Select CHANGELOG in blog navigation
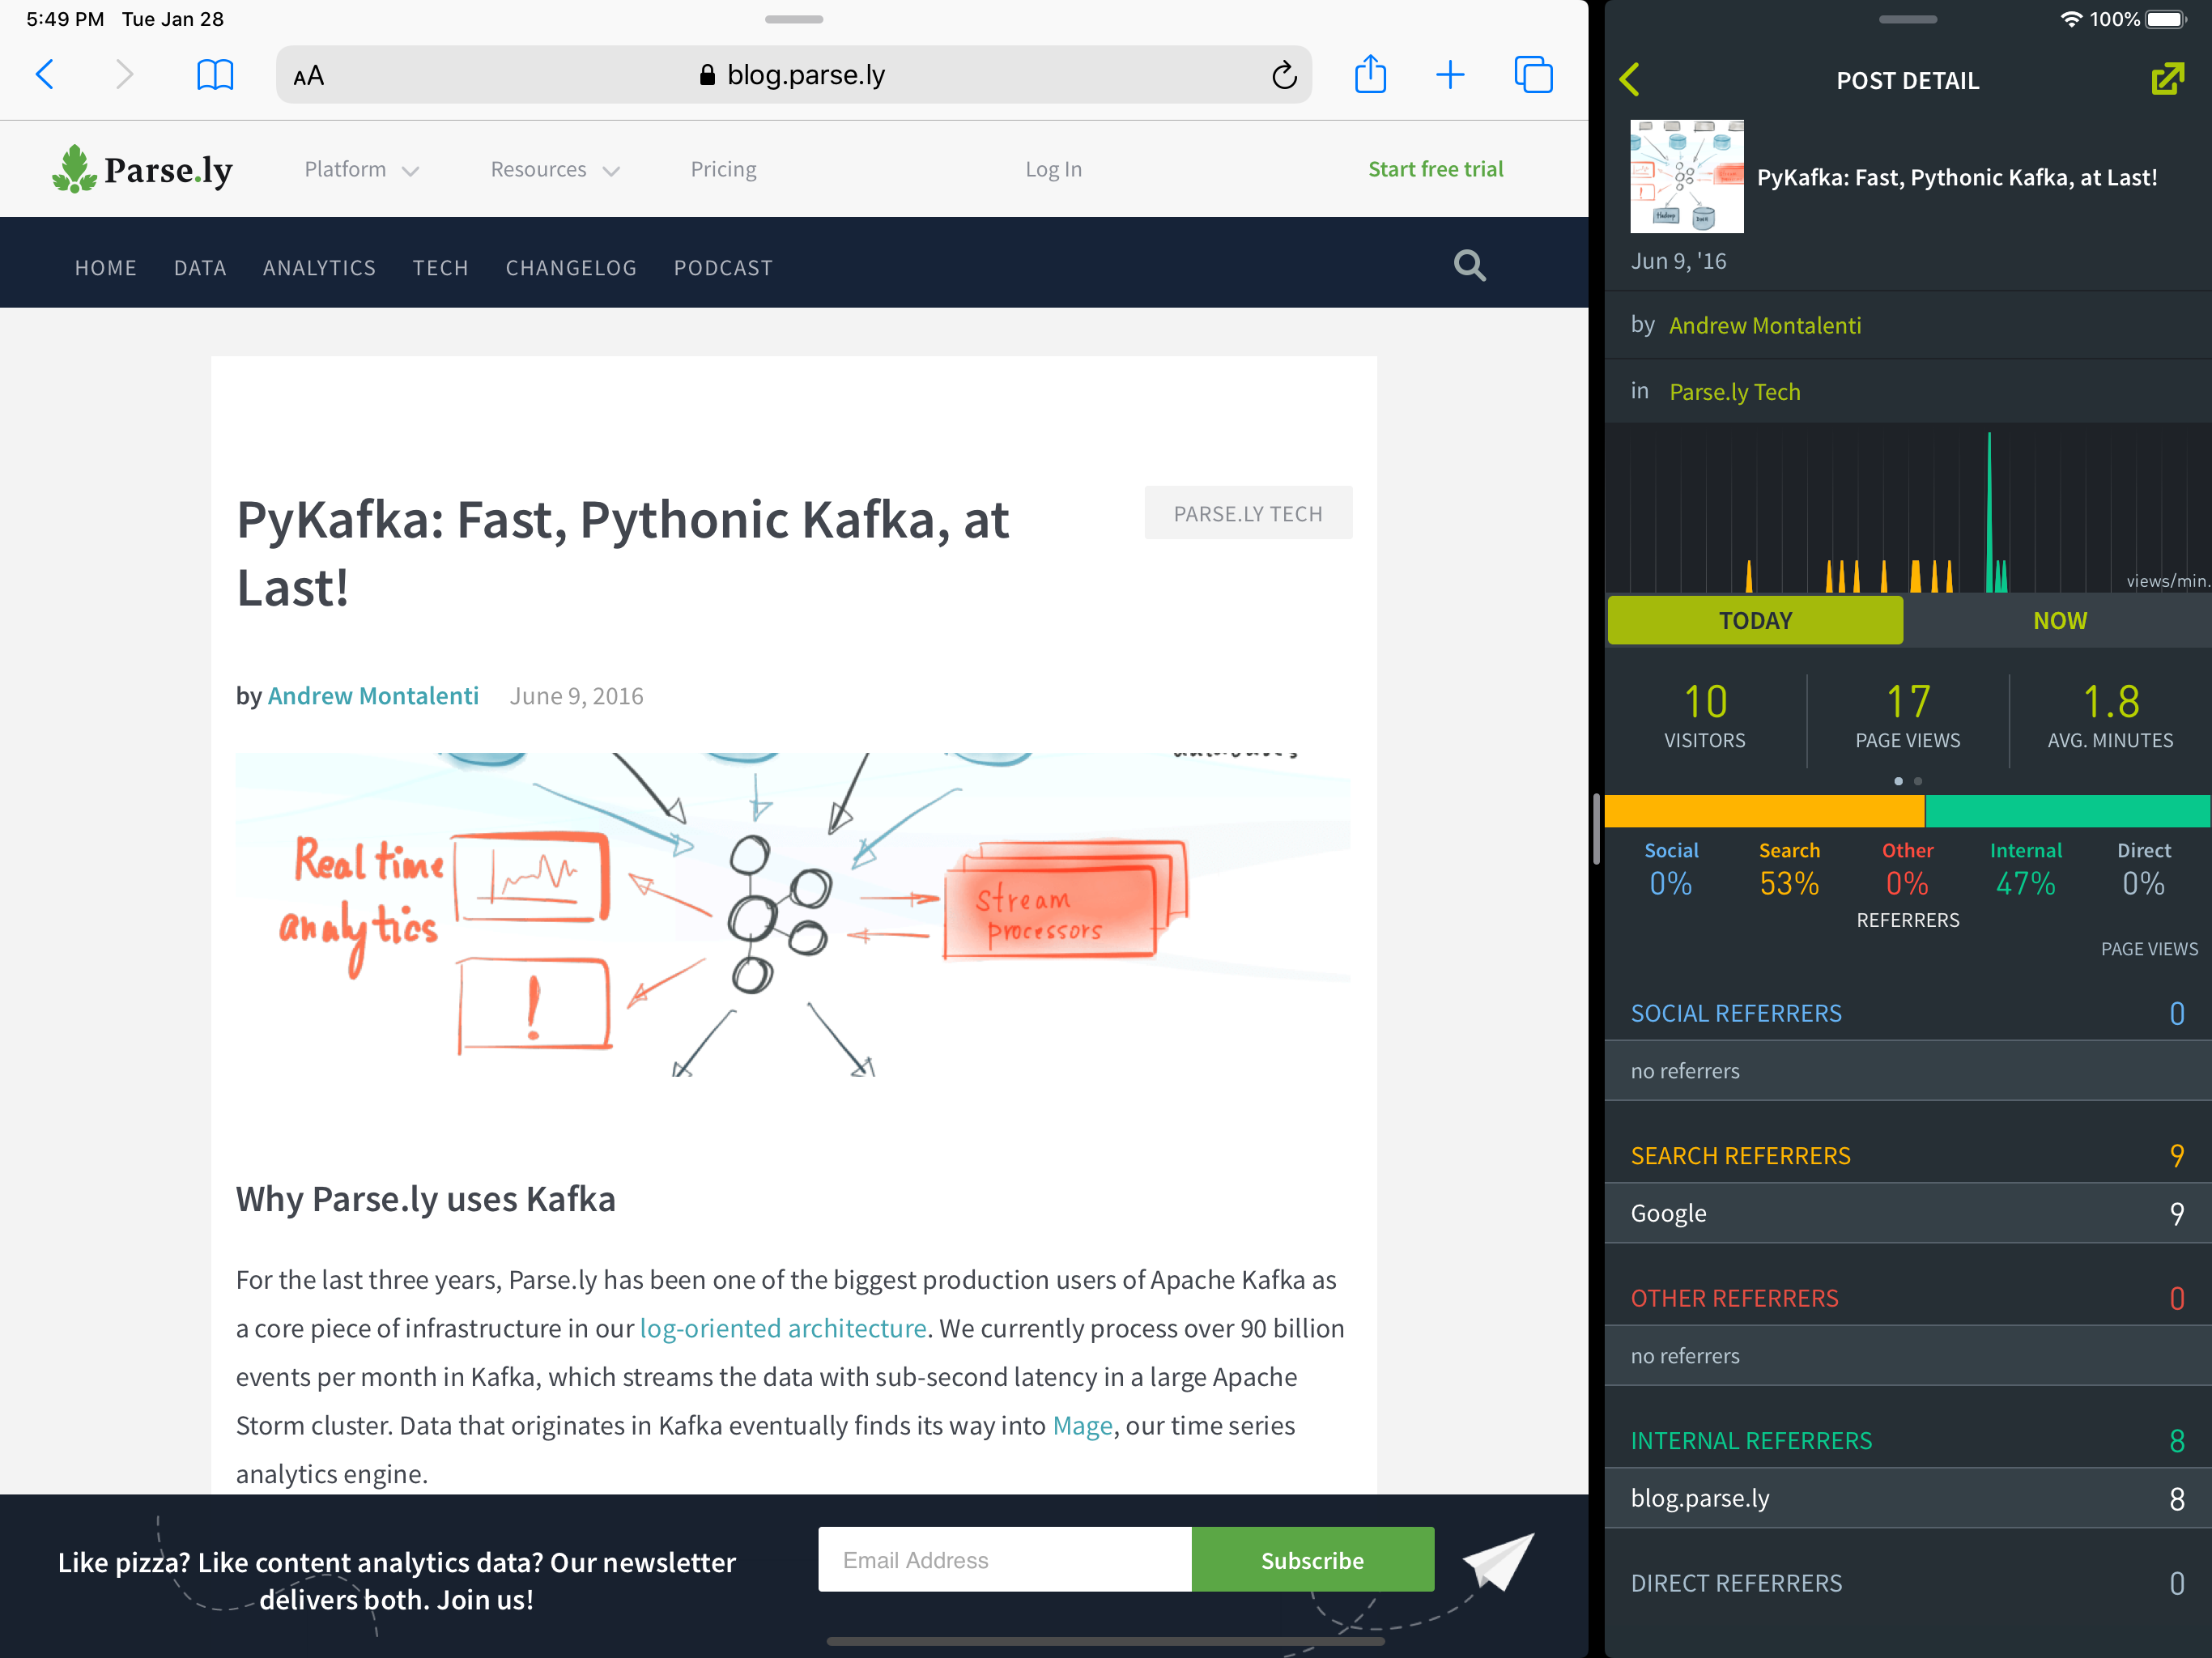This screenshot has width=2212, height=1658. click(571, 268)
